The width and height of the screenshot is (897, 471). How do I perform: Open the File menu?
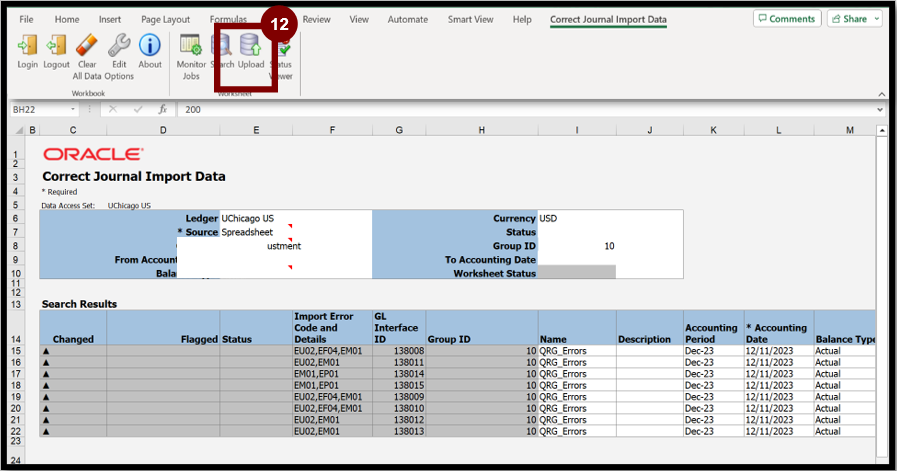26,19
